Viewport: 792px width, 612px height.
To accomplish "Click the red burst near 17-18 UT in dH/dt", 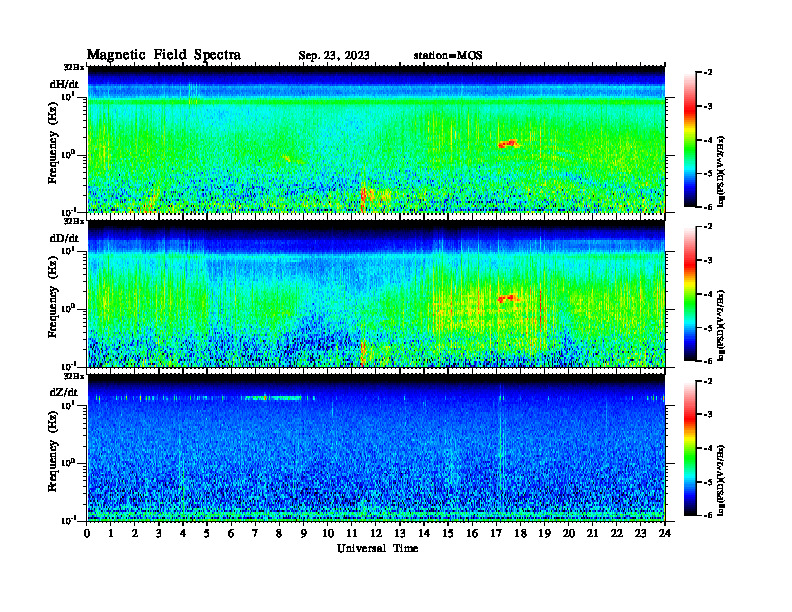I will coord(508,143).
